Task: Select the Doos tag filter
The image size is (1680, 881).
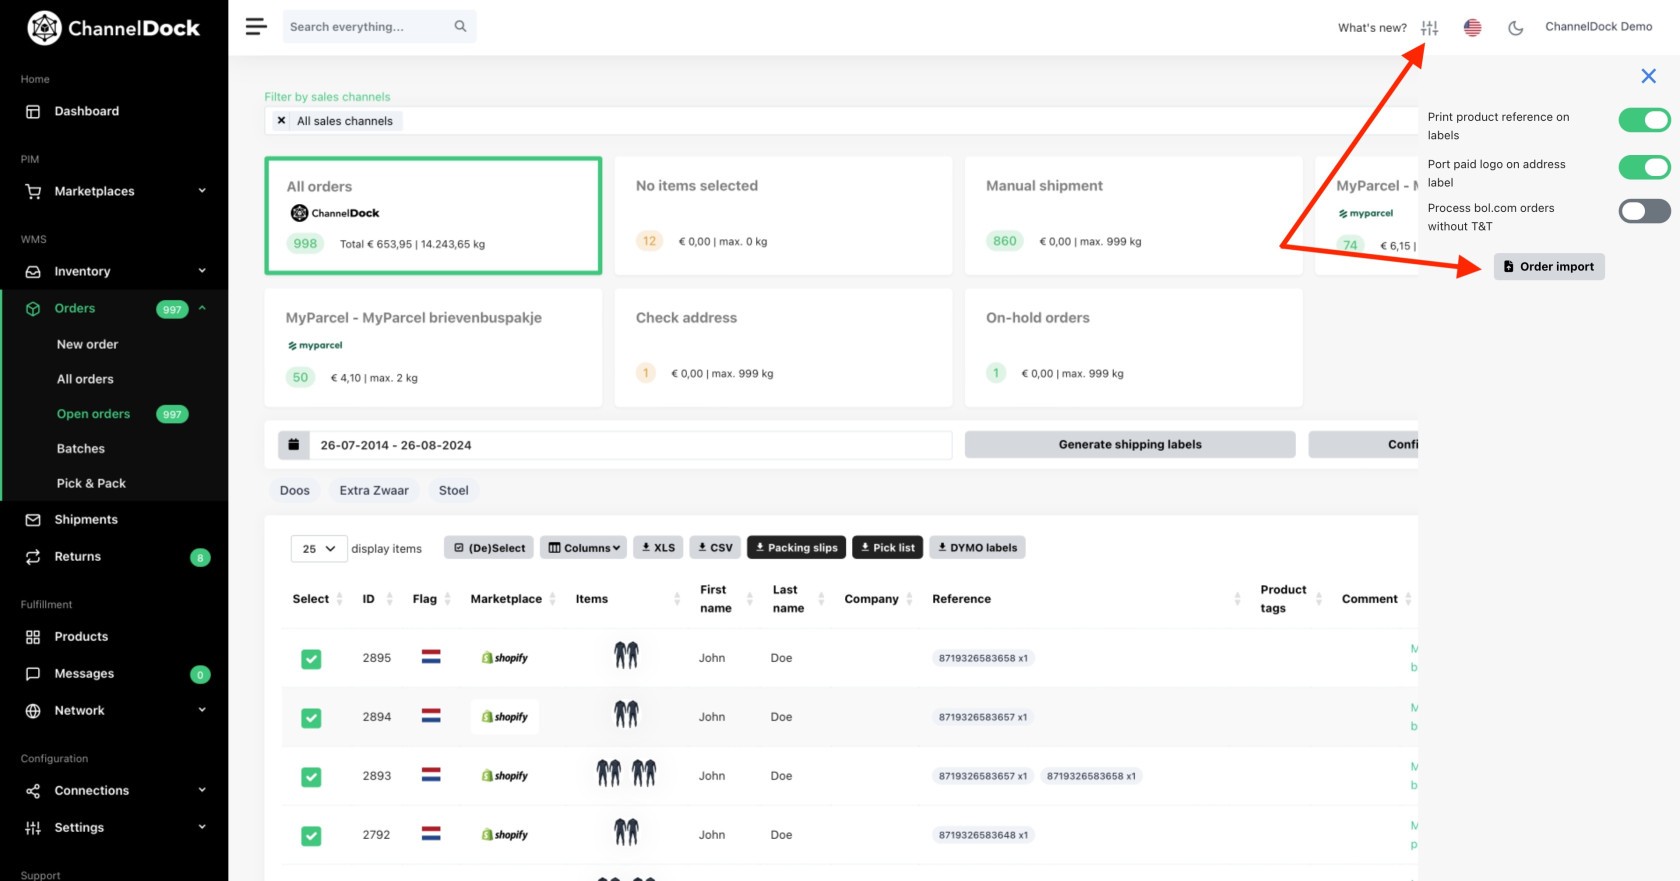Action: click(294, 490)
